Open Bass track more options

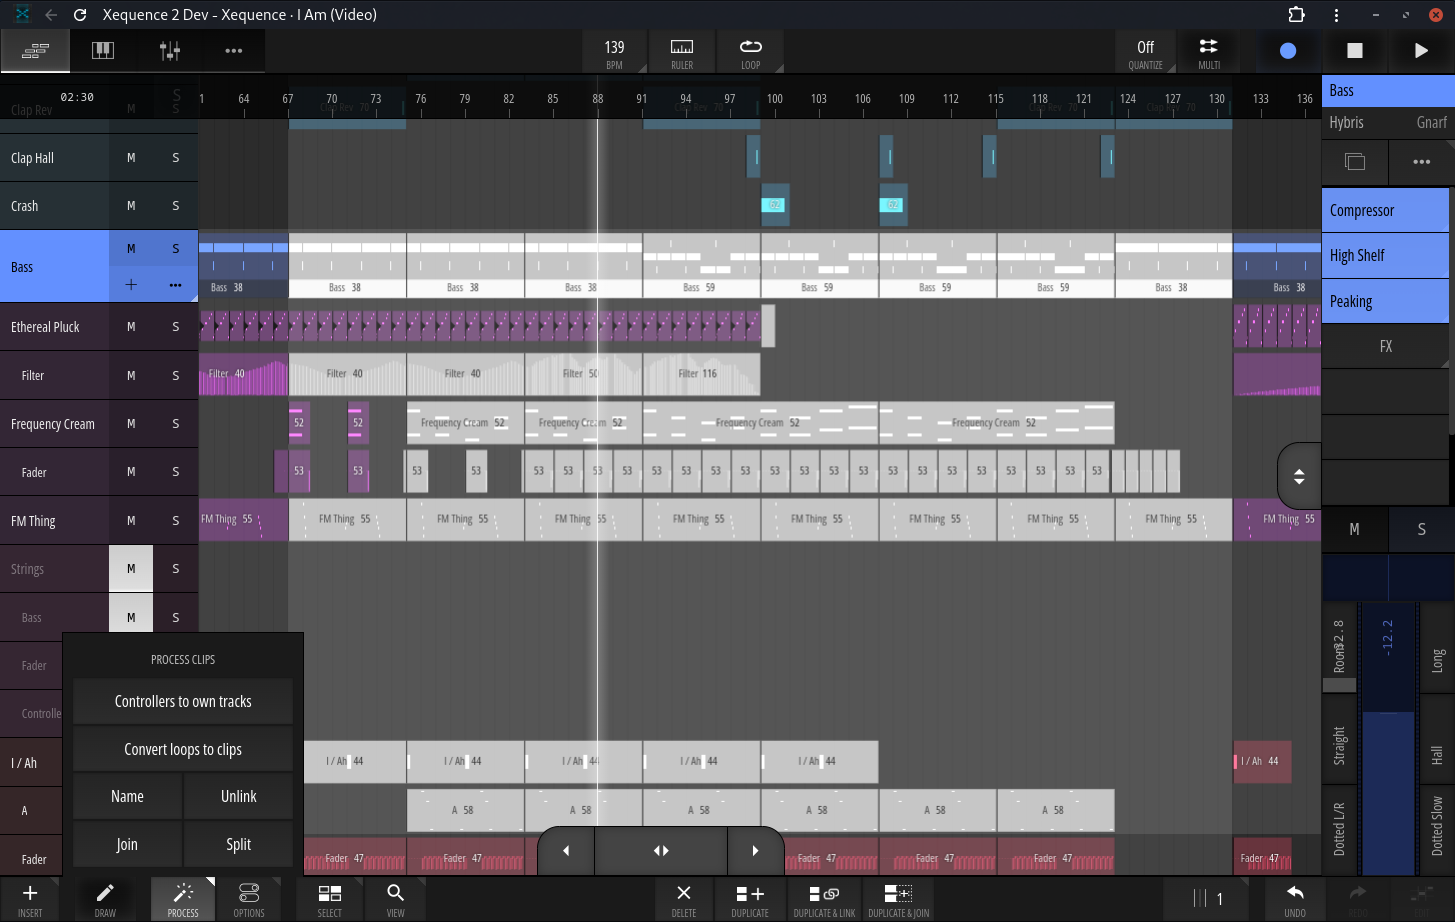176,285
